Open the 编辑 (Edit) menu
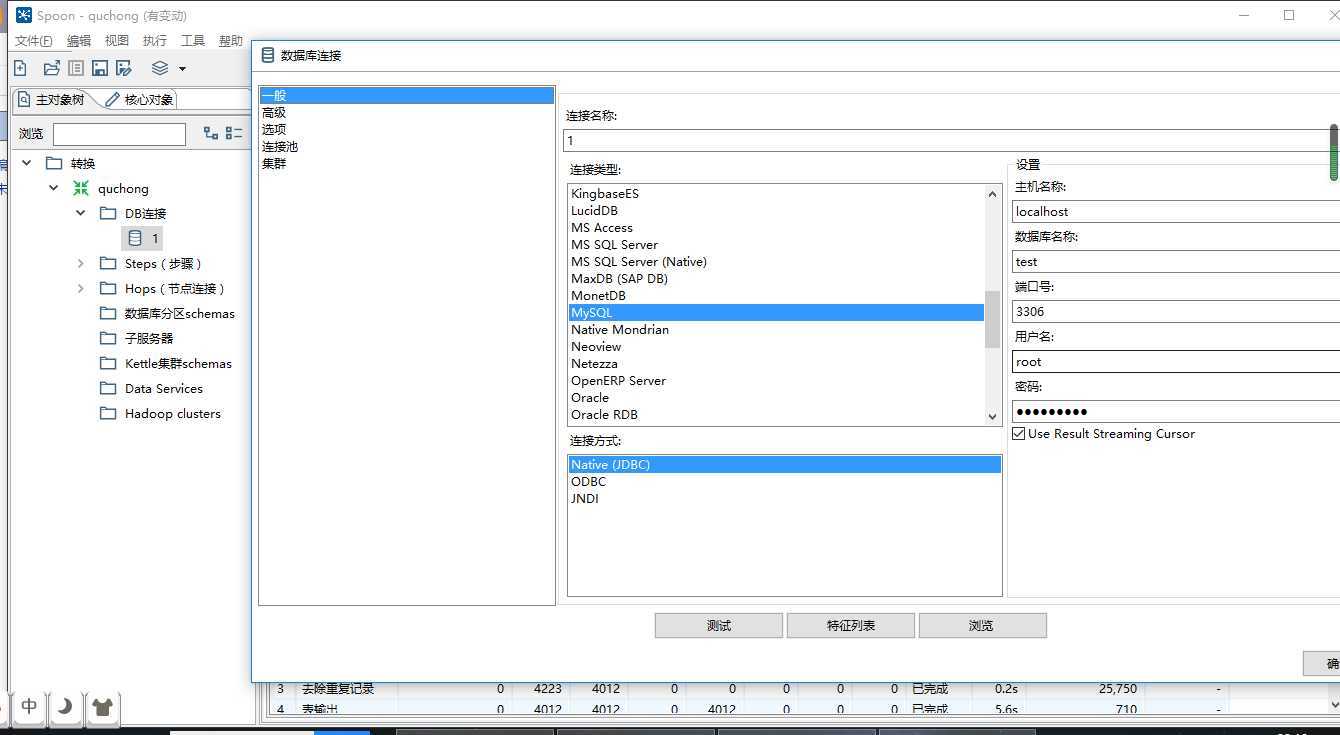 79,41
